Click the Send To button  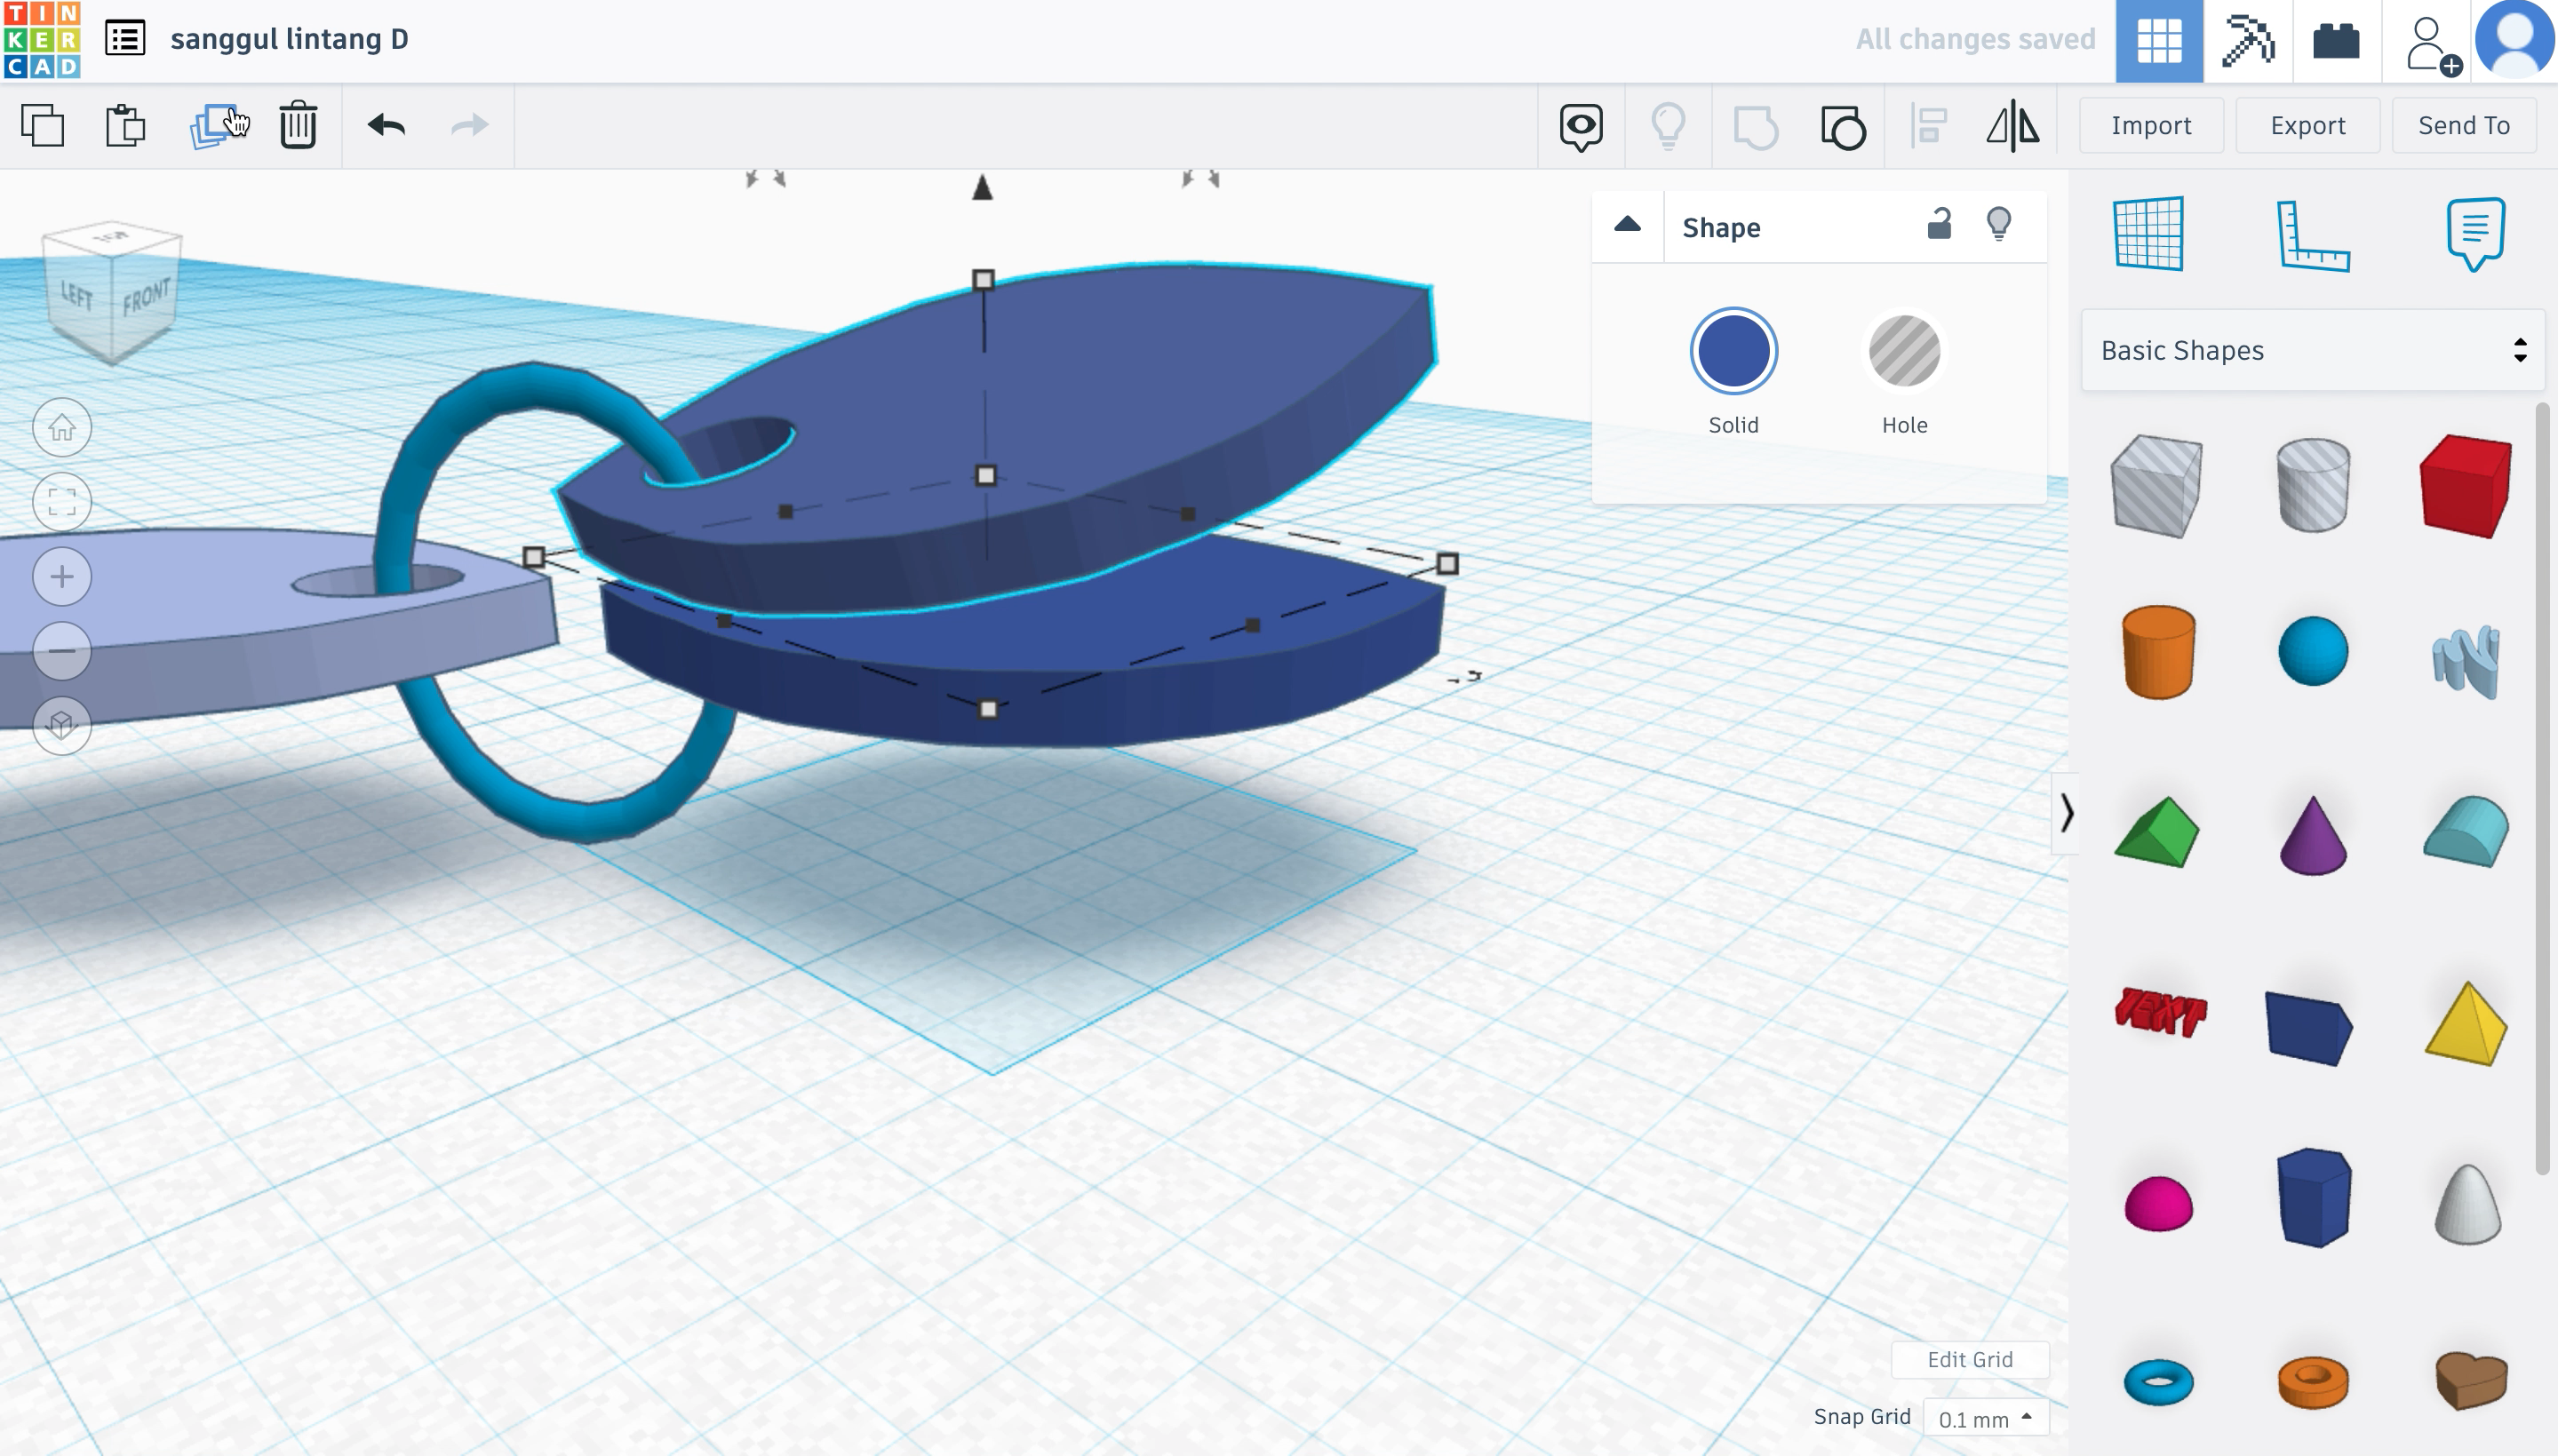click(x=2463, y=126)
